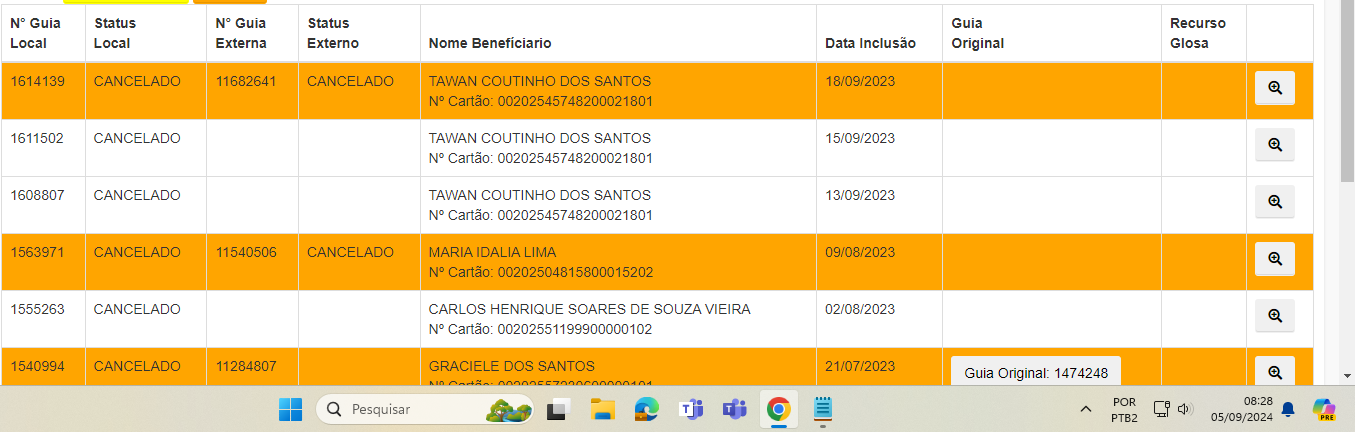Open magnifier details for guia 1614139
The image size is (1355, 432).
point(1275,88)
